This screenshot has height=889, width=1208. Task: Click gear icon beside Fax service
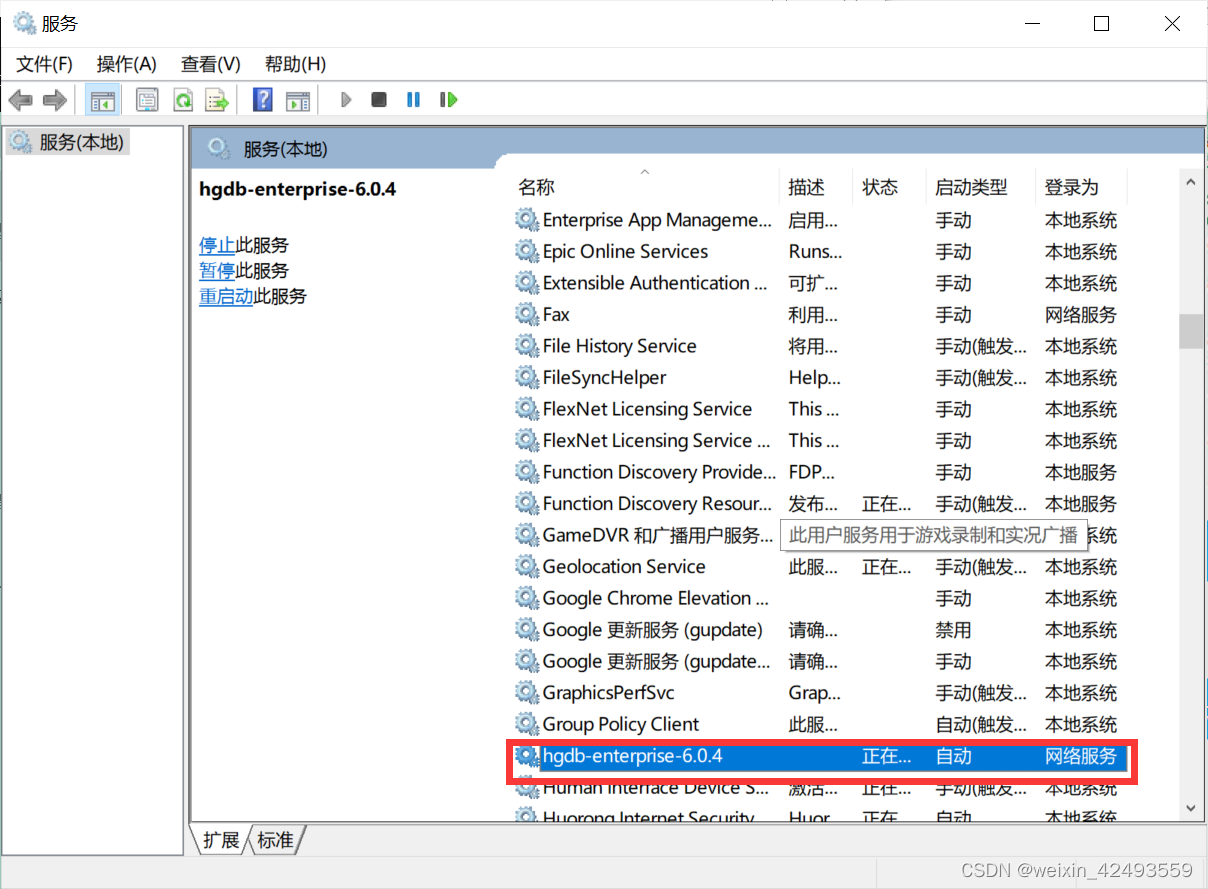tap(527, 314)
